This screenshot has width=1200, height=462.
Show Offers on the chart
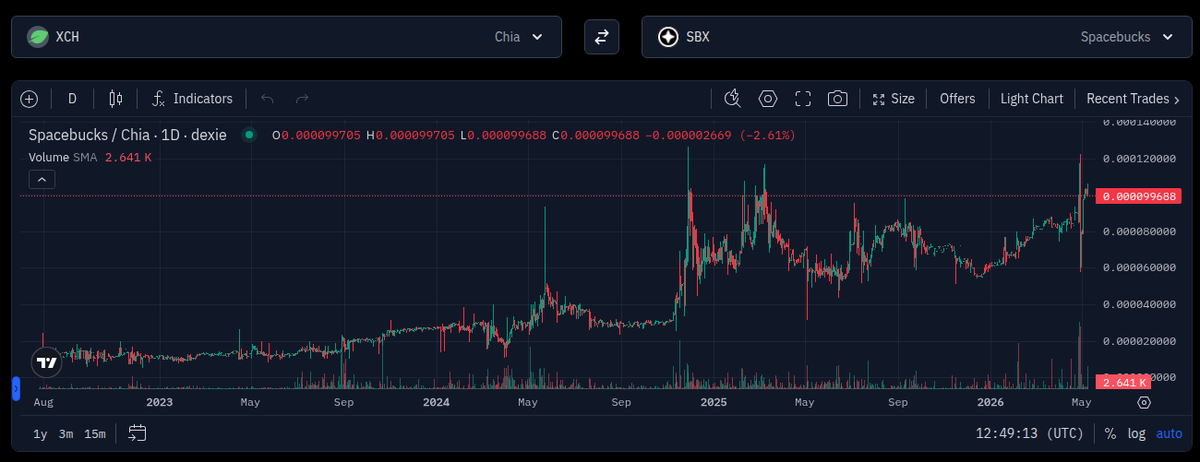(957, 99)
